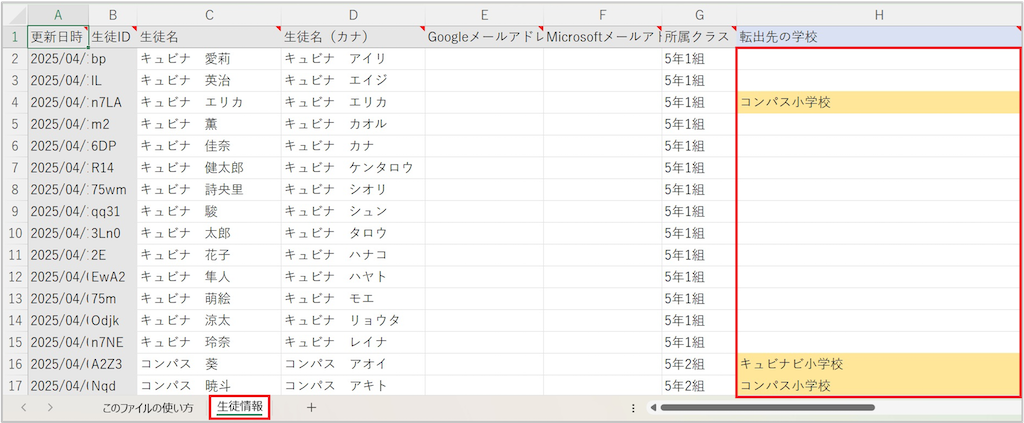Click the 生徒名（カナ） header cell

pyautogui.click(x=353, y=37)
